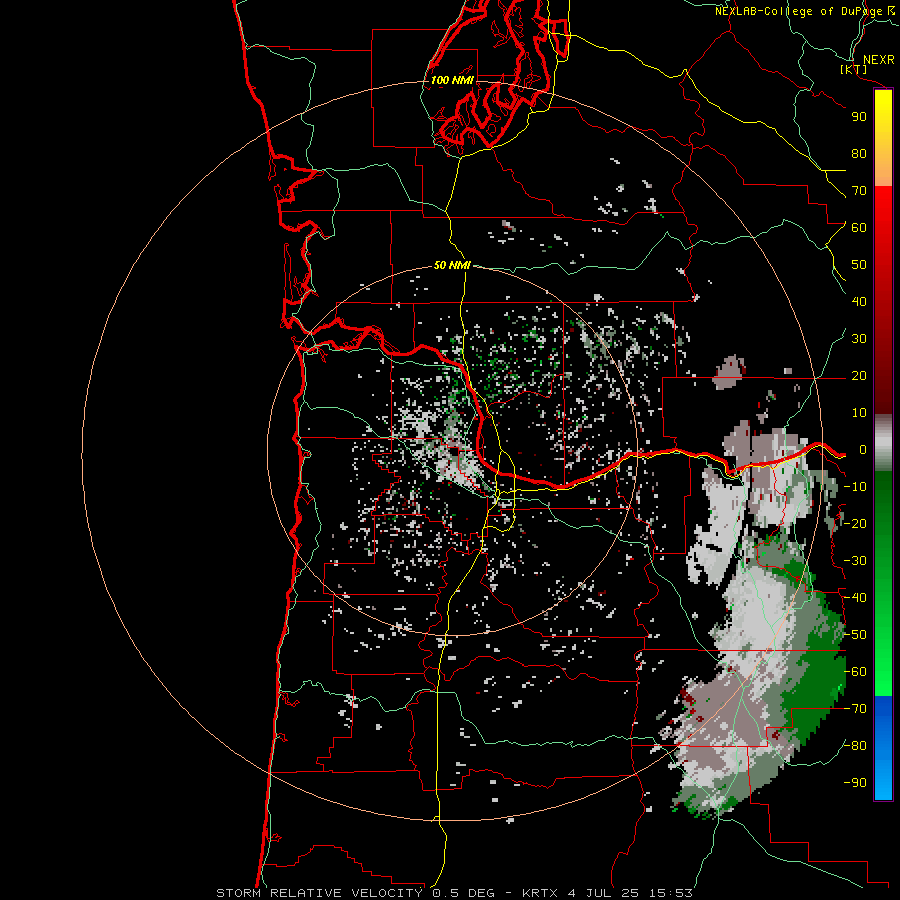The height and width of the screenshot is (900, 900).
Task: Click the -60 value on the velocity scale
Action: (855, 672)
